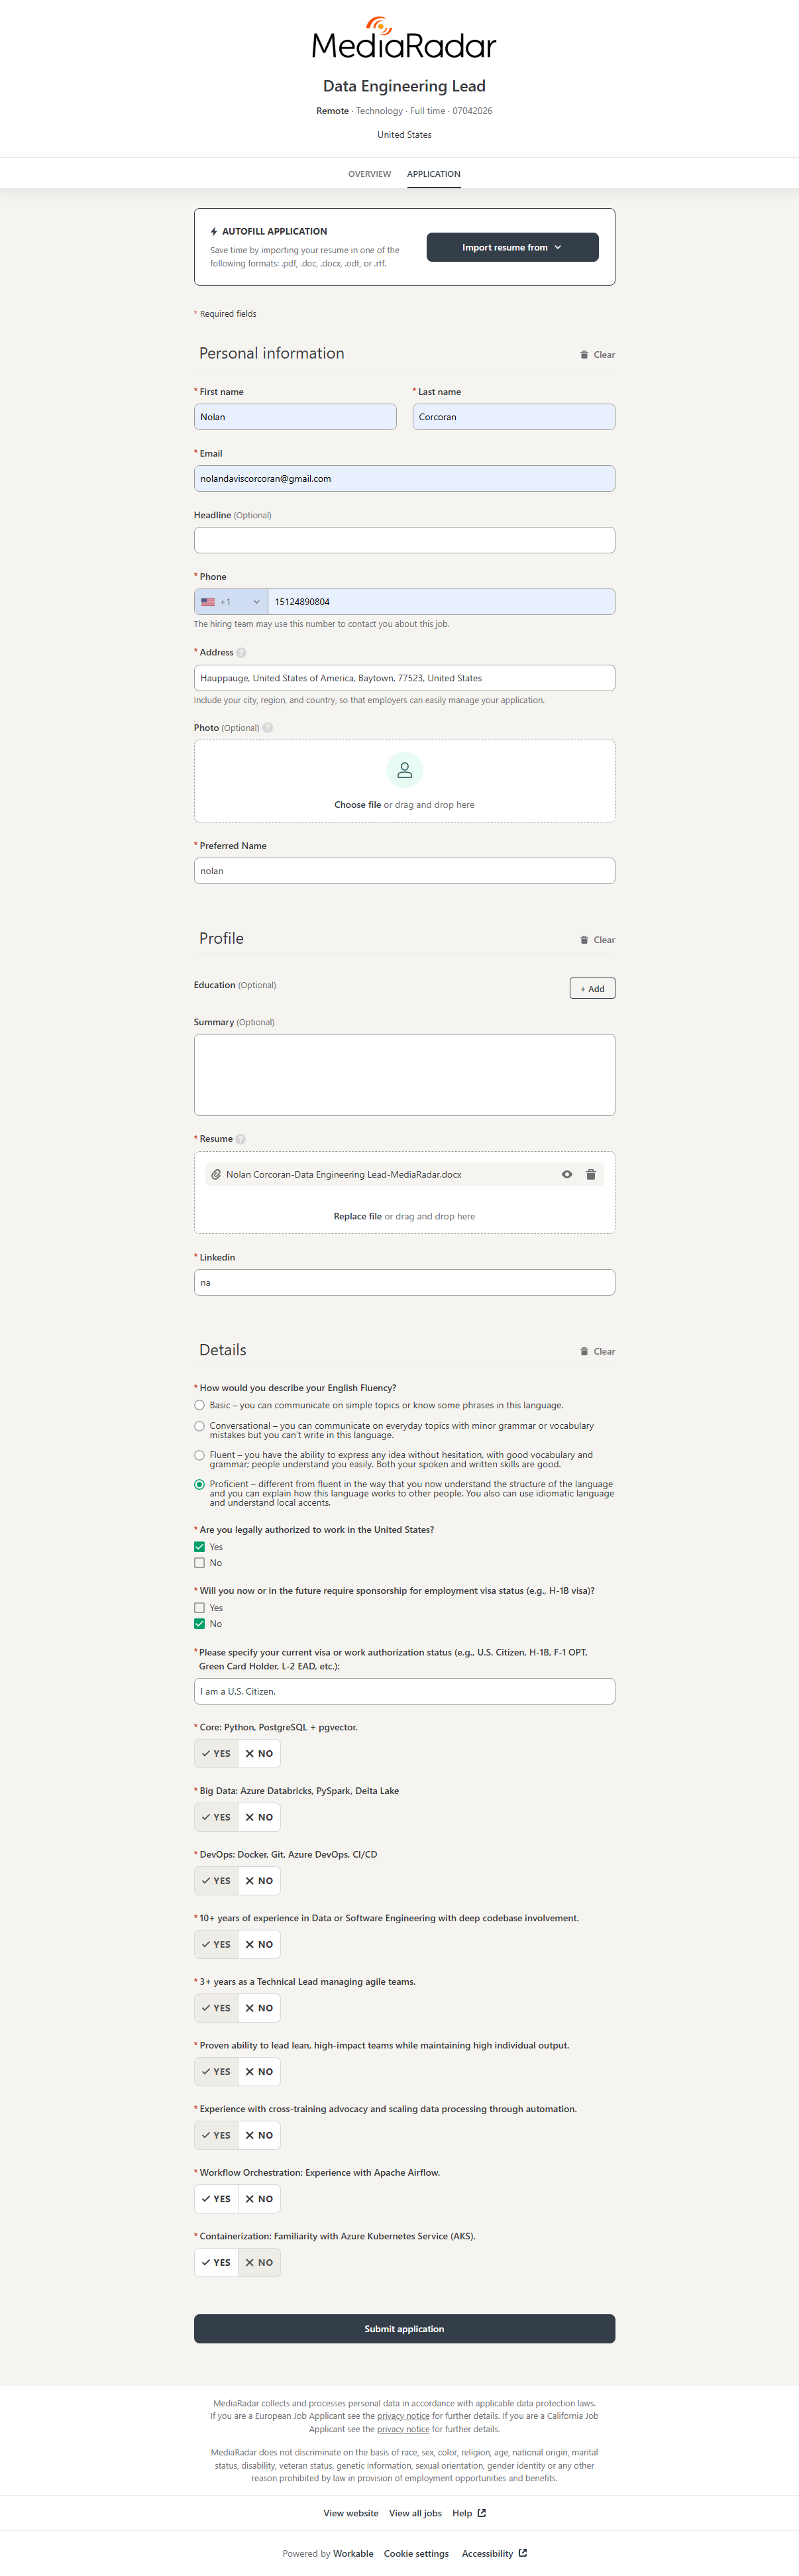Clear the Personal information section
Viewport: 799px width, 2576px height.
[597, 355]
